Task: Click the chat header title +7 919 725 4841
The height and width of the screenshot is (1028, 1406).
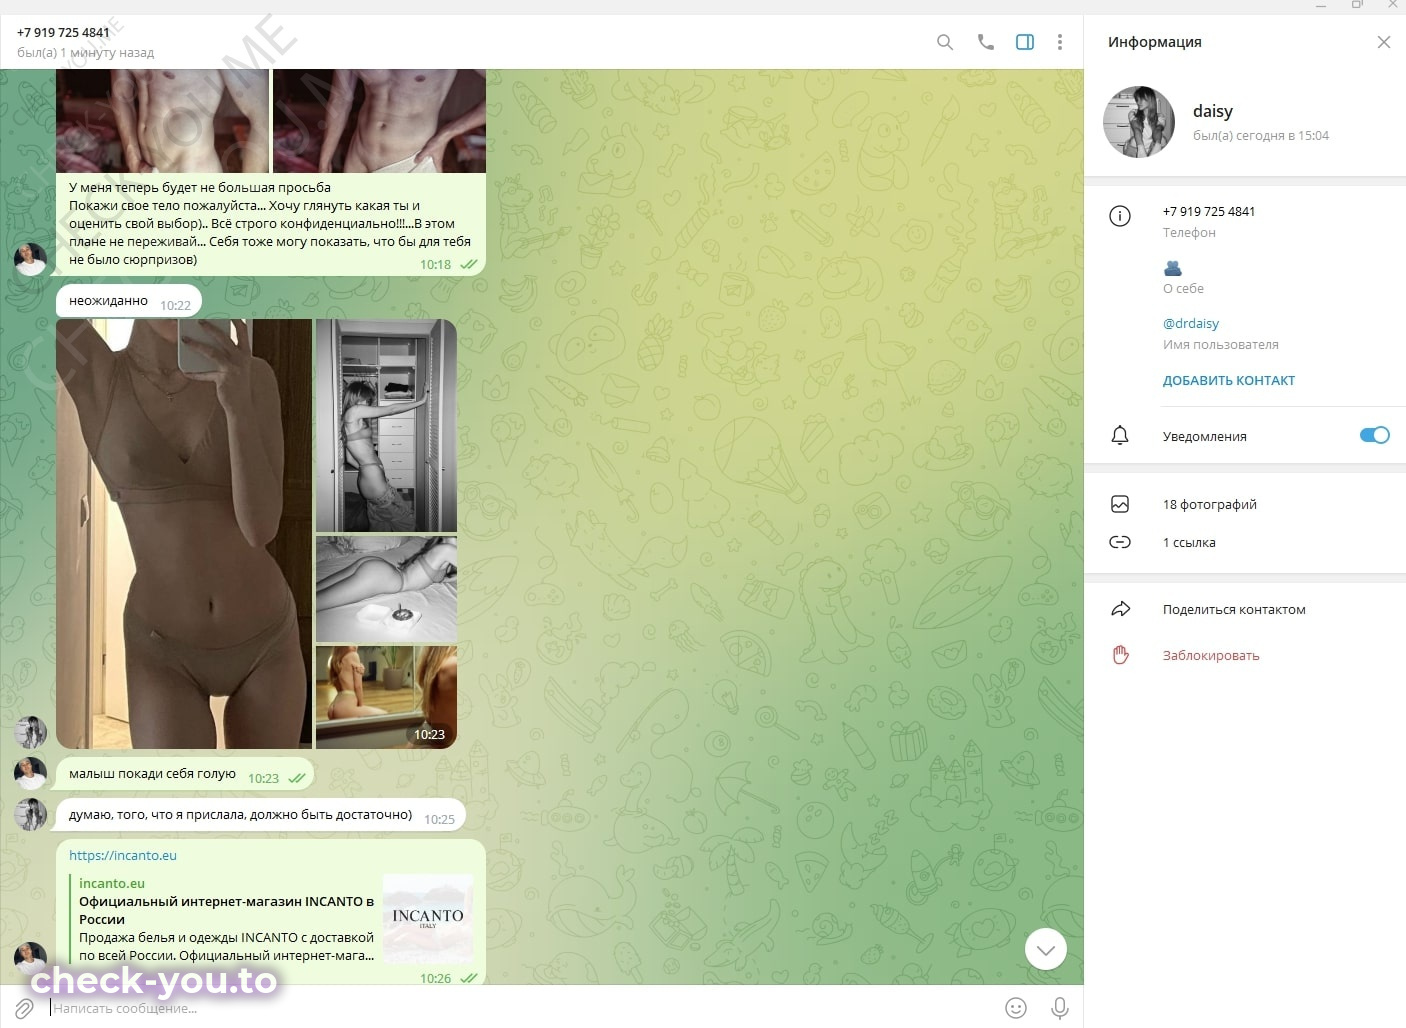Action: click(63, 32)
